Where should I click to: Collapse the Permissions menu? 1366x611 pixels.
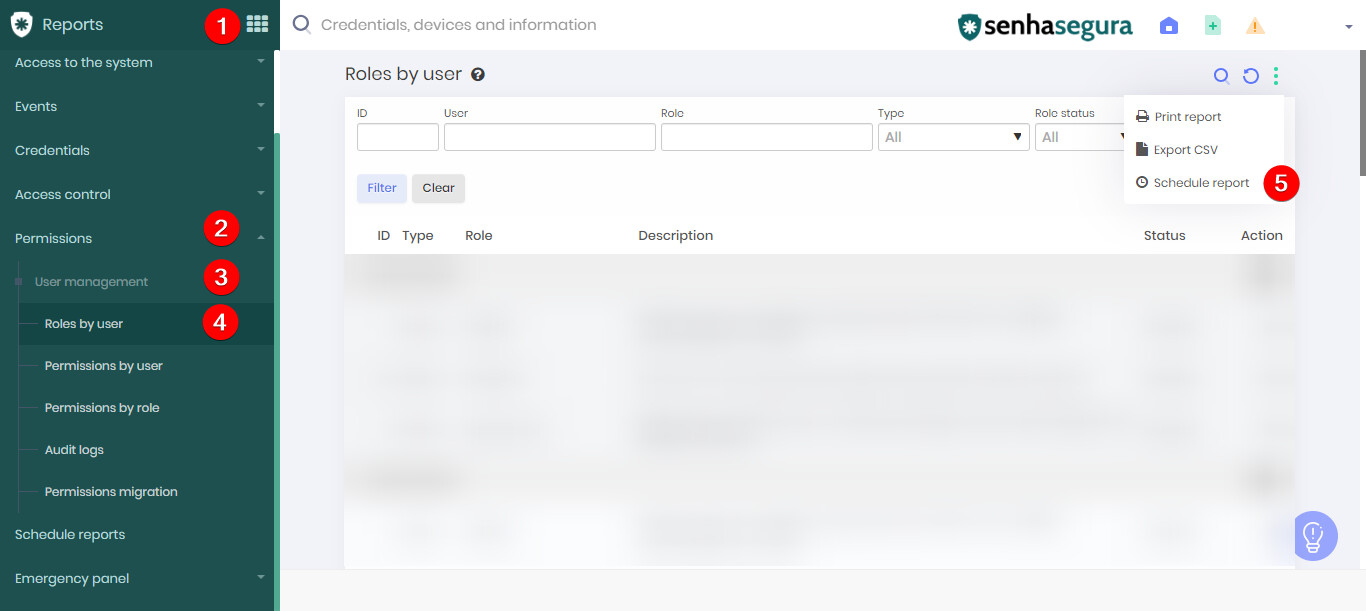tap(137, 238)
